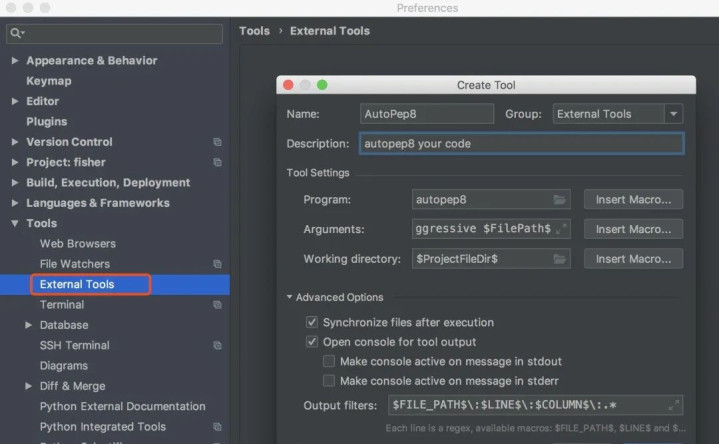Image resolution: width=719 pixels, height=444 pixels.
Task: Uncheck Open console for tool output
Action: 312,342
